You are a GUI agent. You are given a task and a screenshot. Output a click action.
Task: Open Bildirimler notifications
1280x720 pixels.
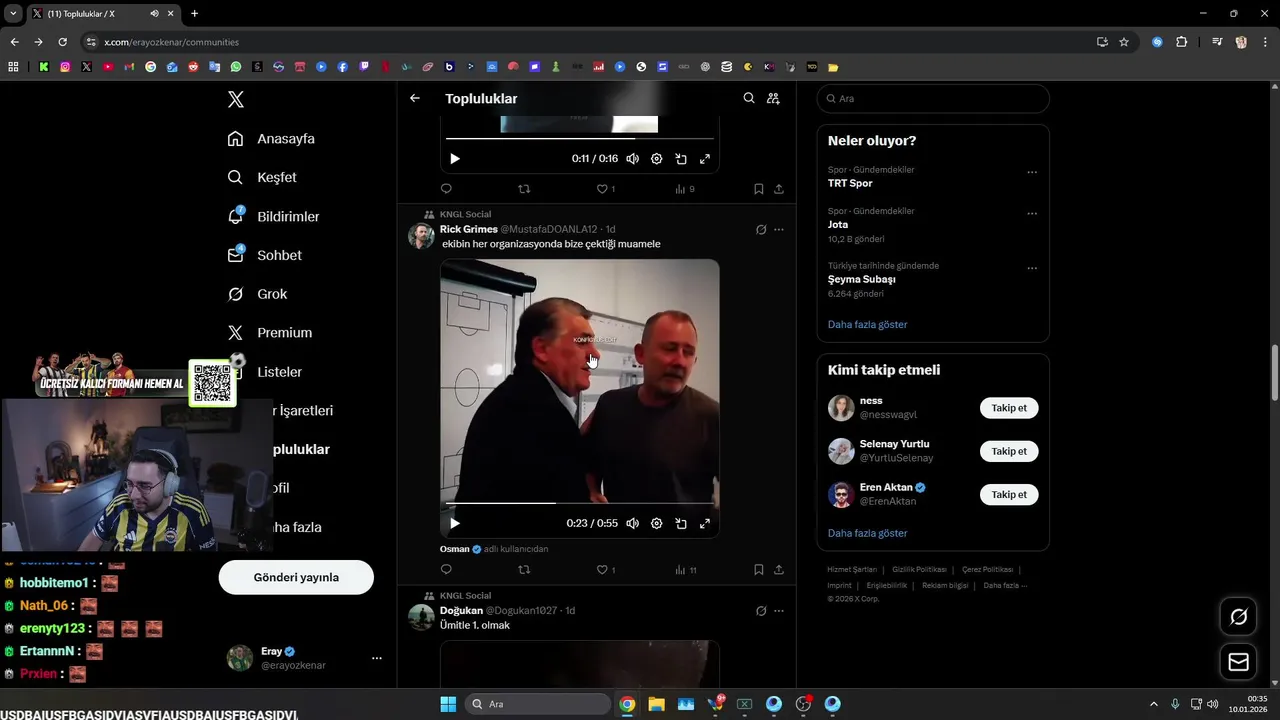[273, 216]
